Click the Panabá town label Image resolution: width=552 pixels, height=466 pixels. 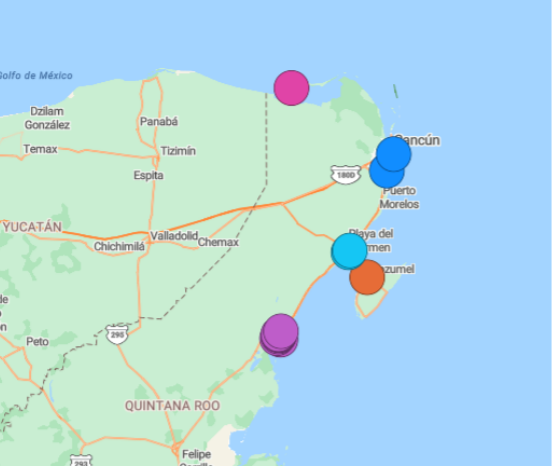[159, 122]
